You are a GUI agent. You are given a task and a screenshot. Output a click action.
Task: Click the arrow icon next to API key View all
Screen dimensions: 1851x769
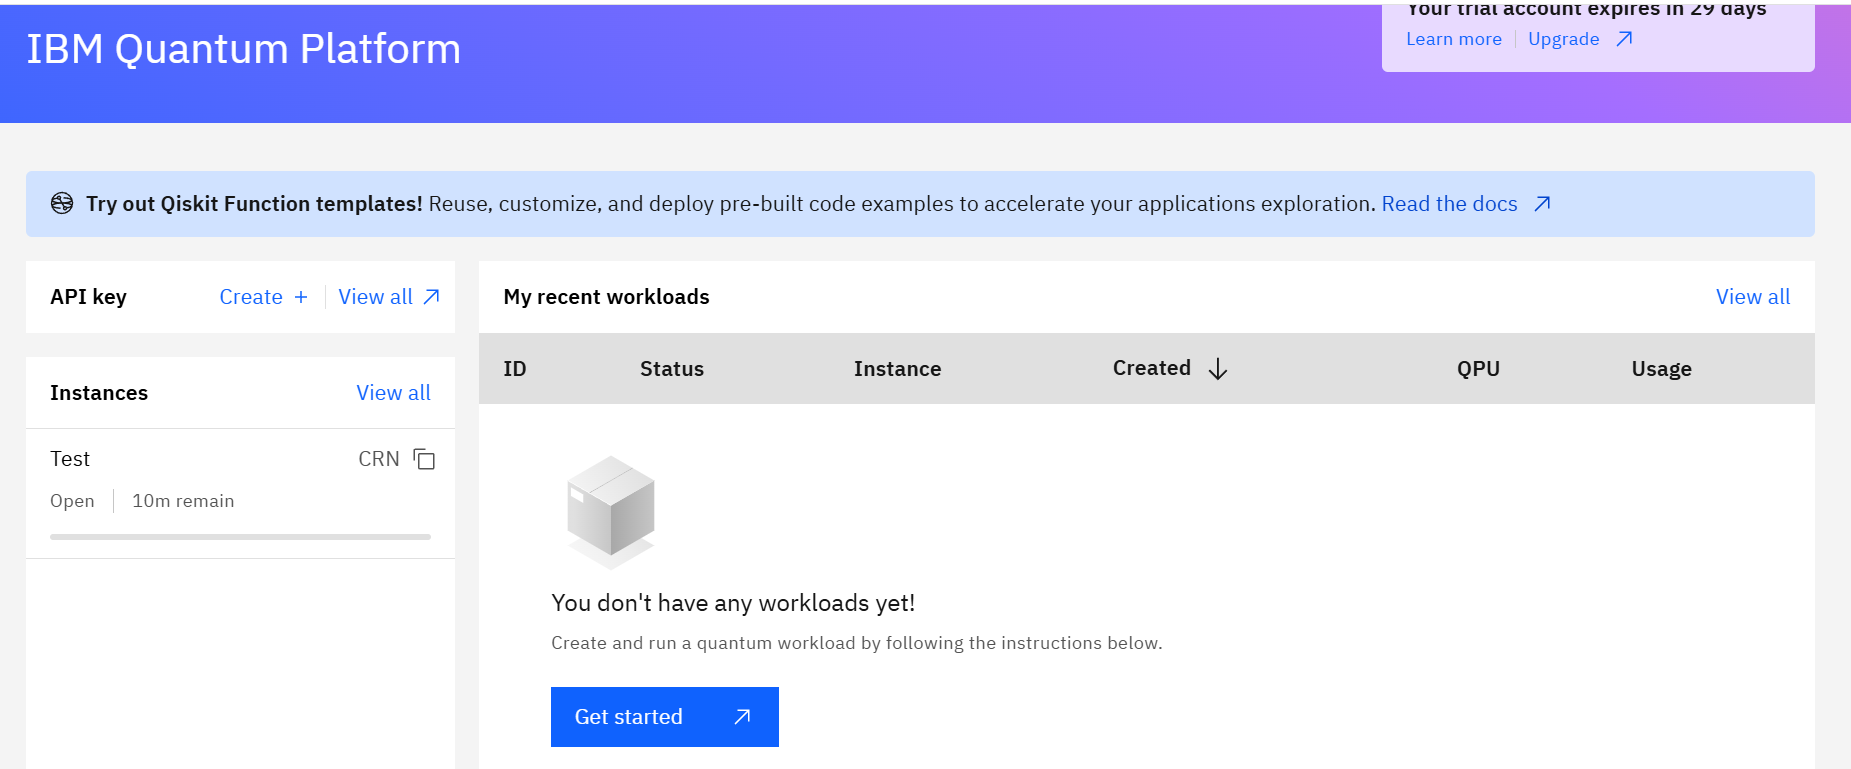[x=431, y=297]
